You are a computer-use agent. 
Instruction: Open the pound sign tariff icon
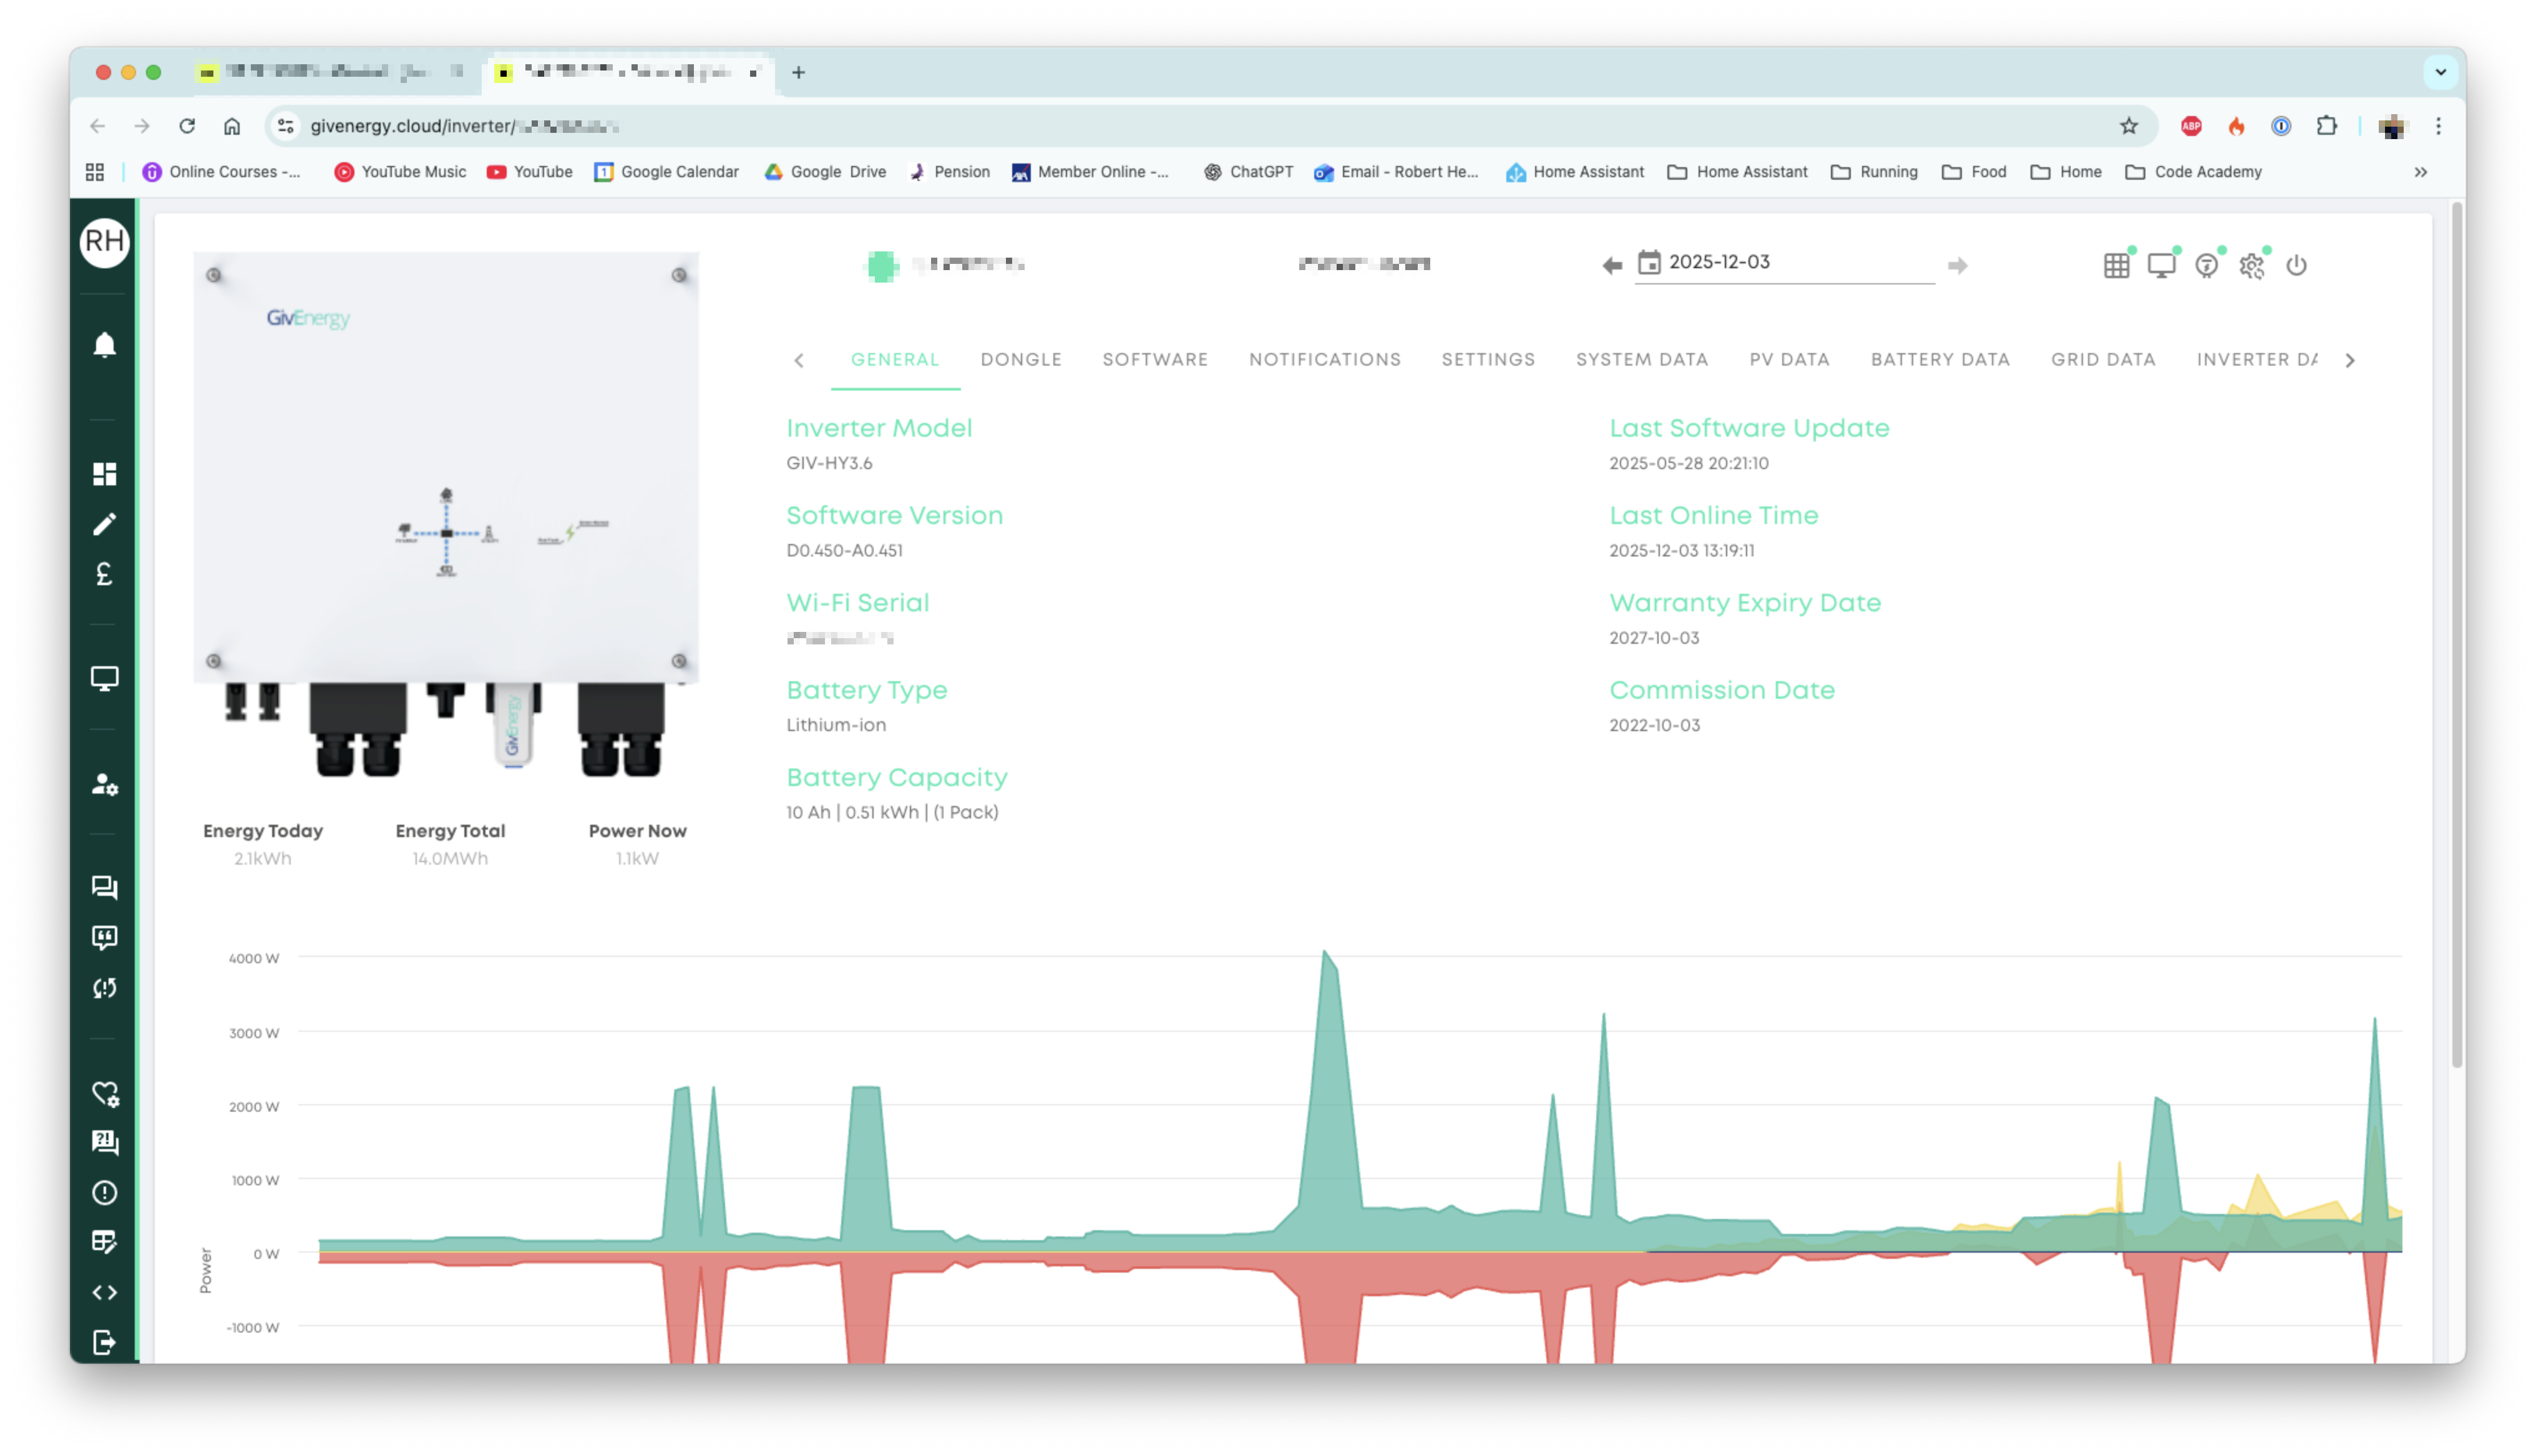coord(104,574)
